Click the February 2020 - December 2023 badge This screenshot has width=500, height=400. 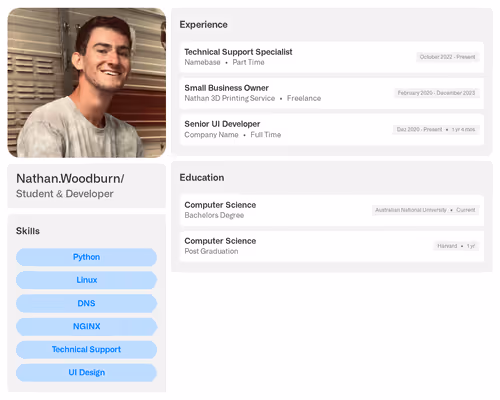tap(436, 93)
